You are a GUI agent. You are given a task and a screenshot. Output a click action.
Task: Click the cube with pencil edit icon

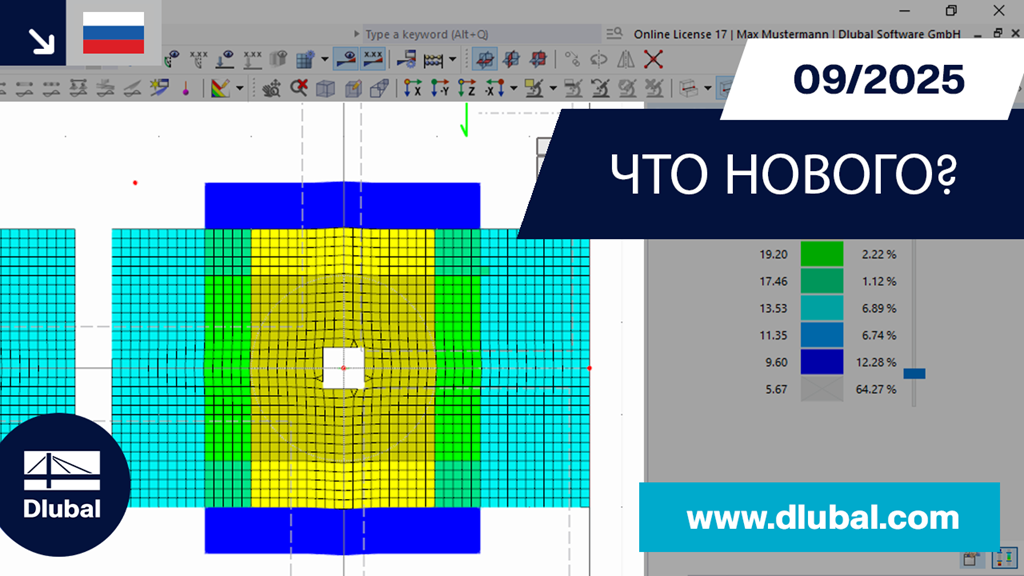point(353,88)
